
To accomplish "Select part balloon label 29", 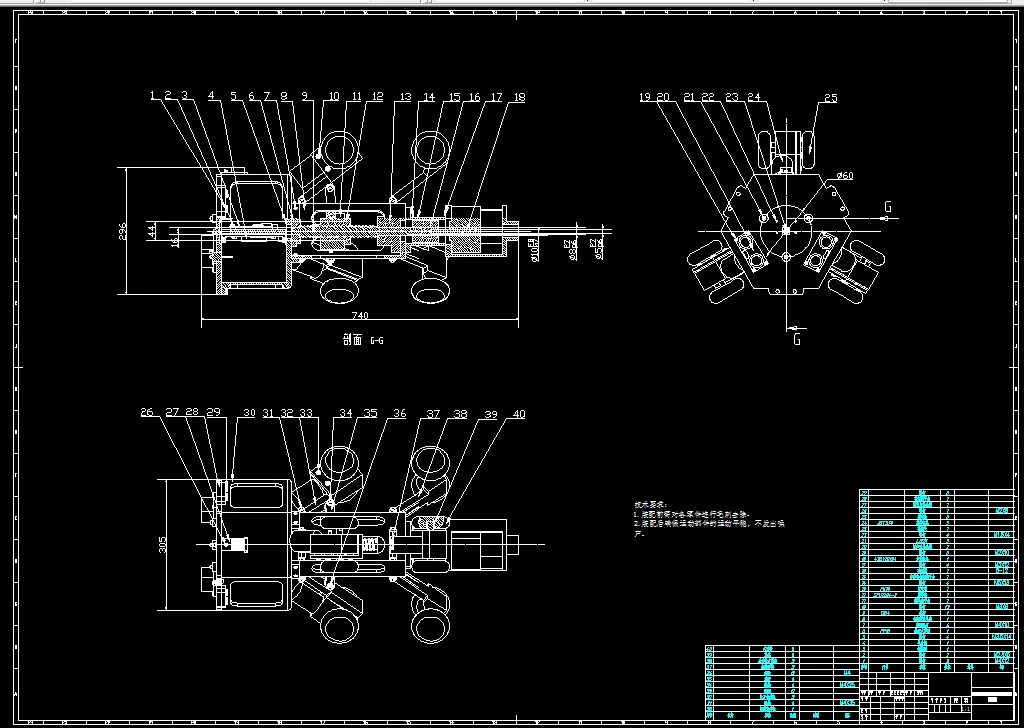I will coord(214,412).
